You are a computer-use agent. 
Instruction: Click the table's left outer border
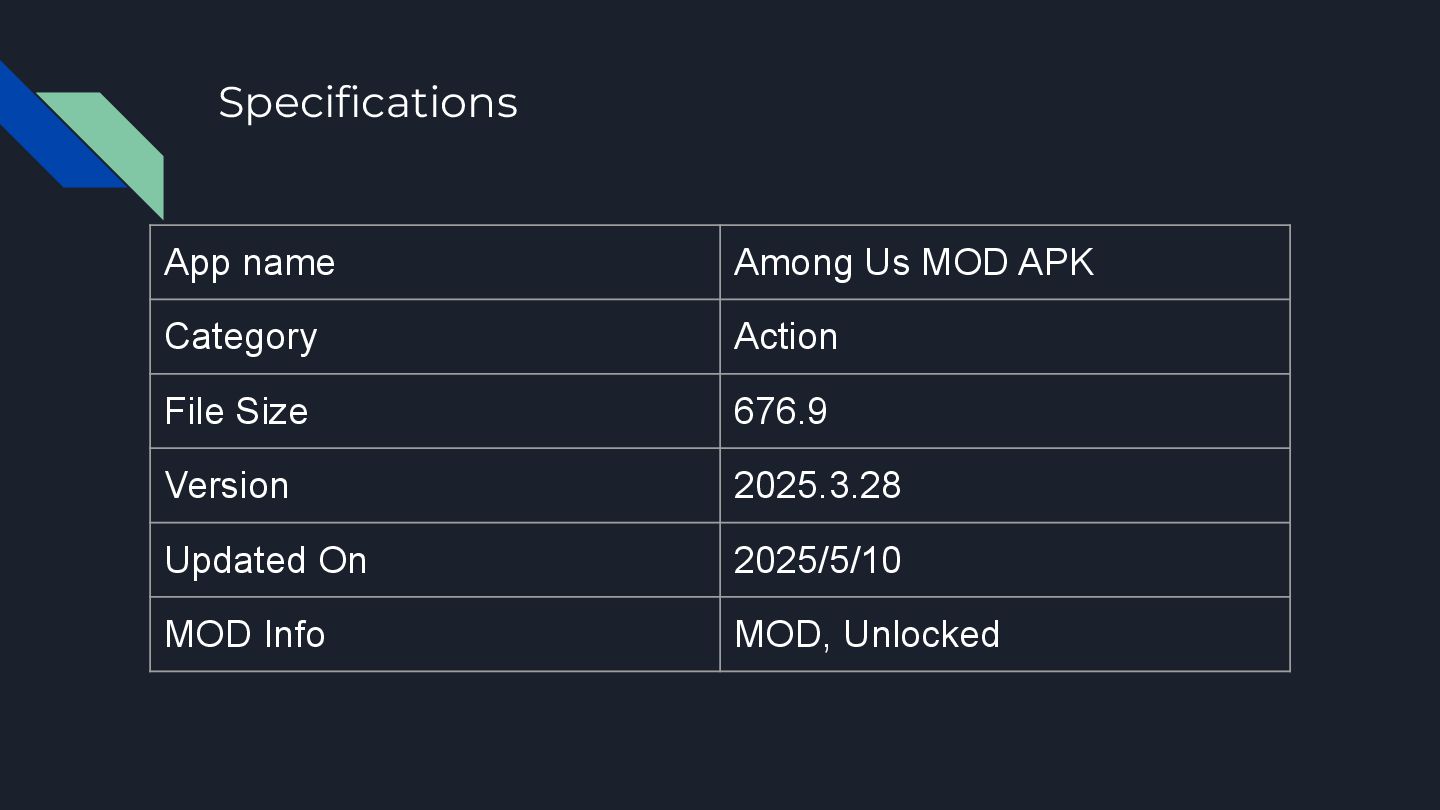(x=150, y=448)
